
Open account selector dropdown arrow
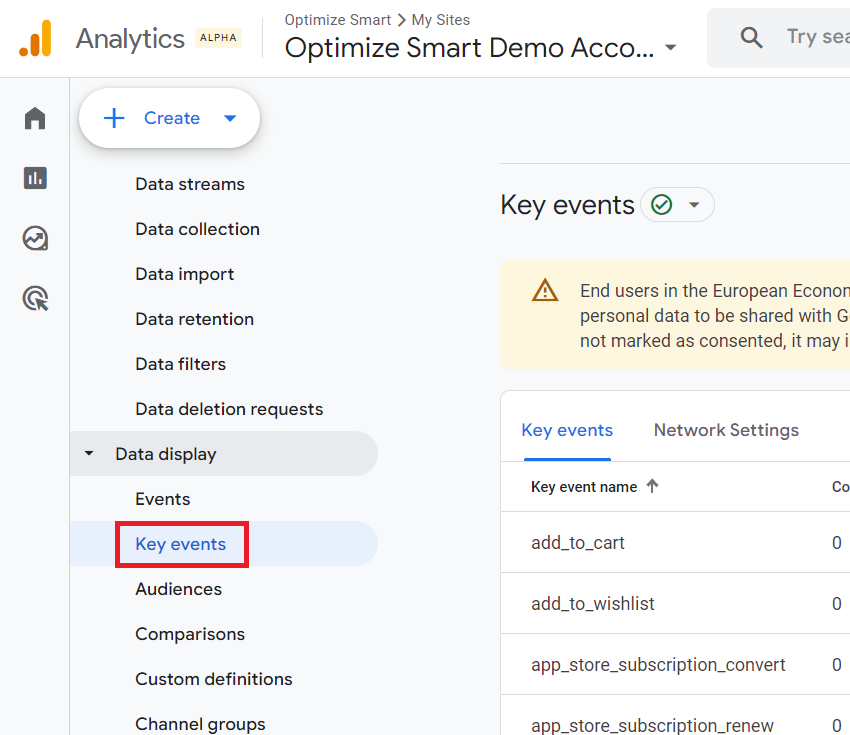click(671, 48)
